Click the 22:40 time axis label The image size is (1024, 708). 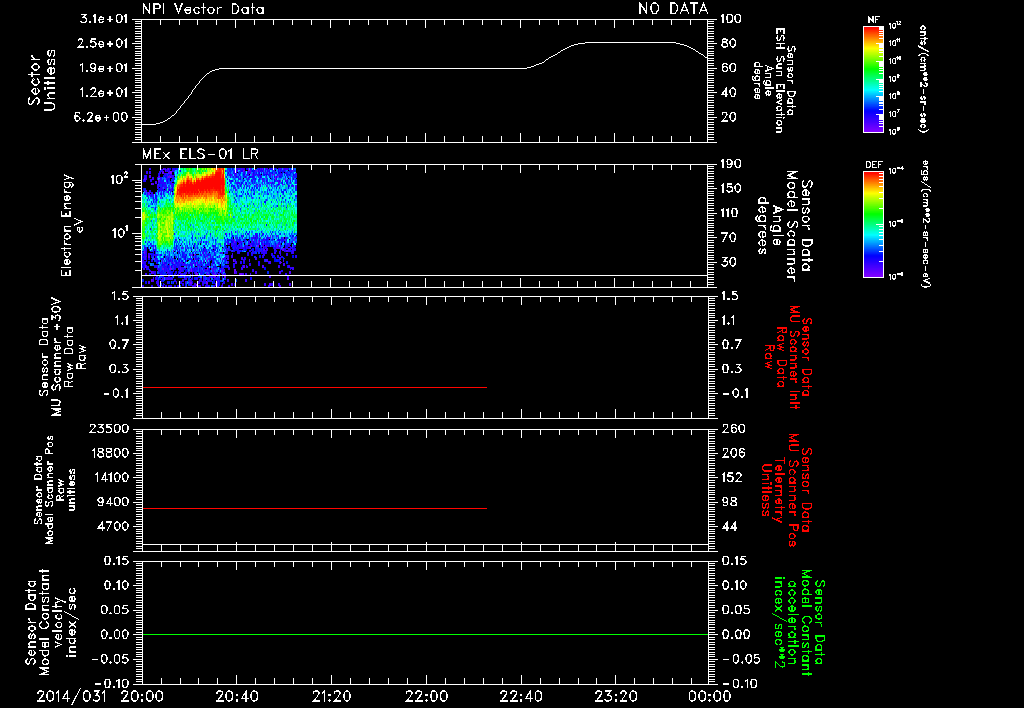pyautogui.click(x=520, y=696)
